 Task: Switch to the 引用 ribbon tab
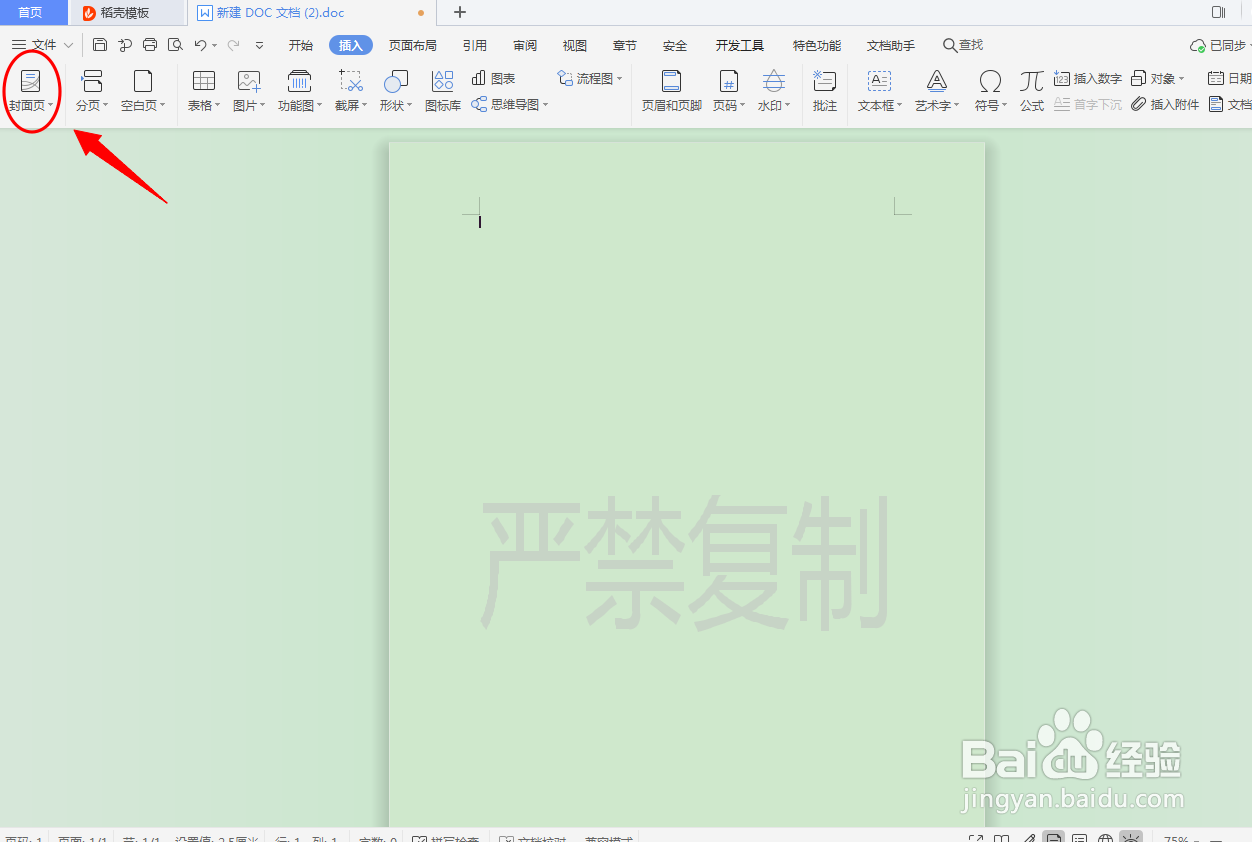tap(475, 45)
